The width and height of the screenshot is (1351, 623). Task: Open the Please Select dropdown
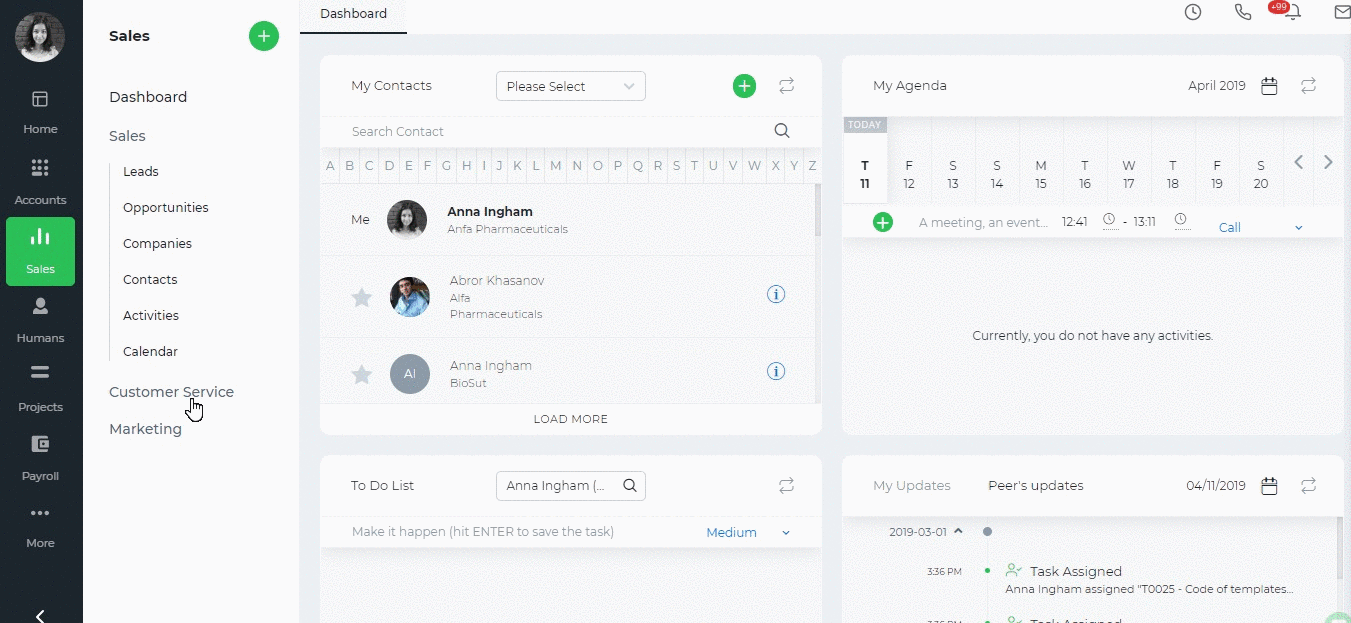[x=571, y=86]
